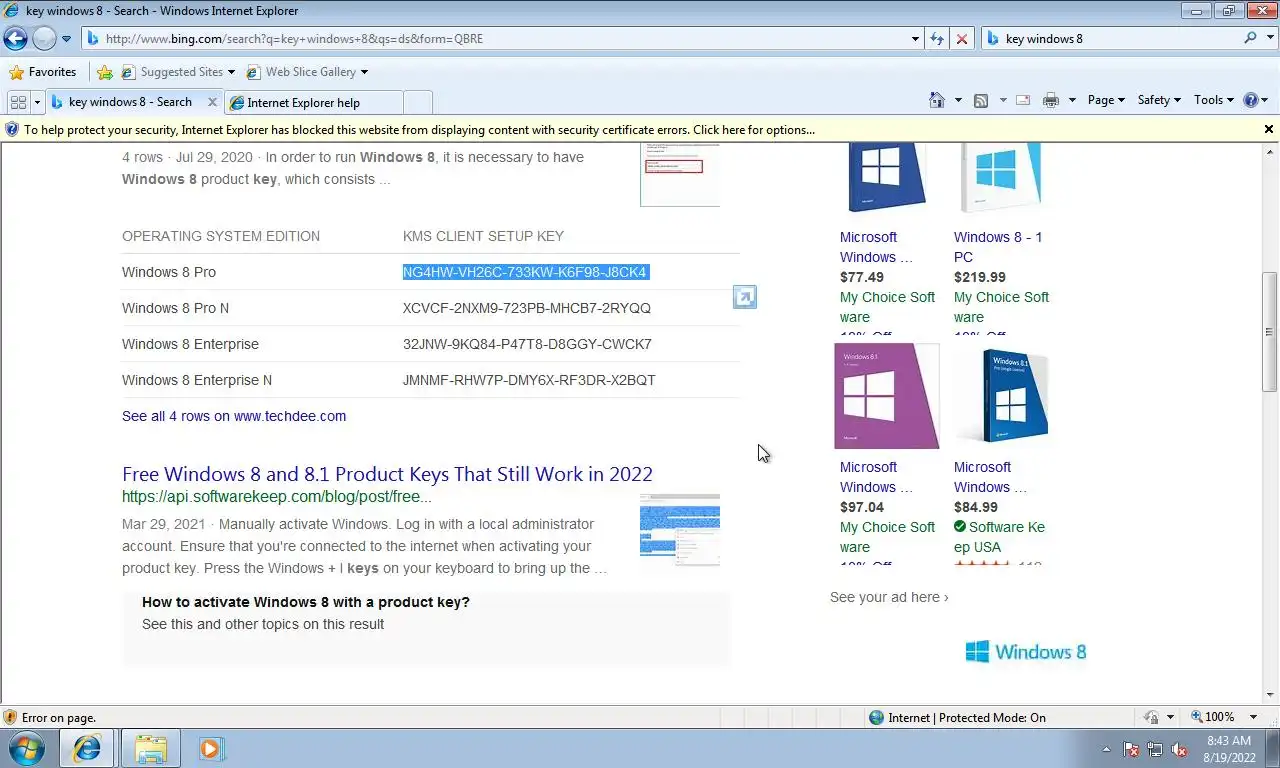Click the Windows 8 Enterprise key text

[527, 344]
